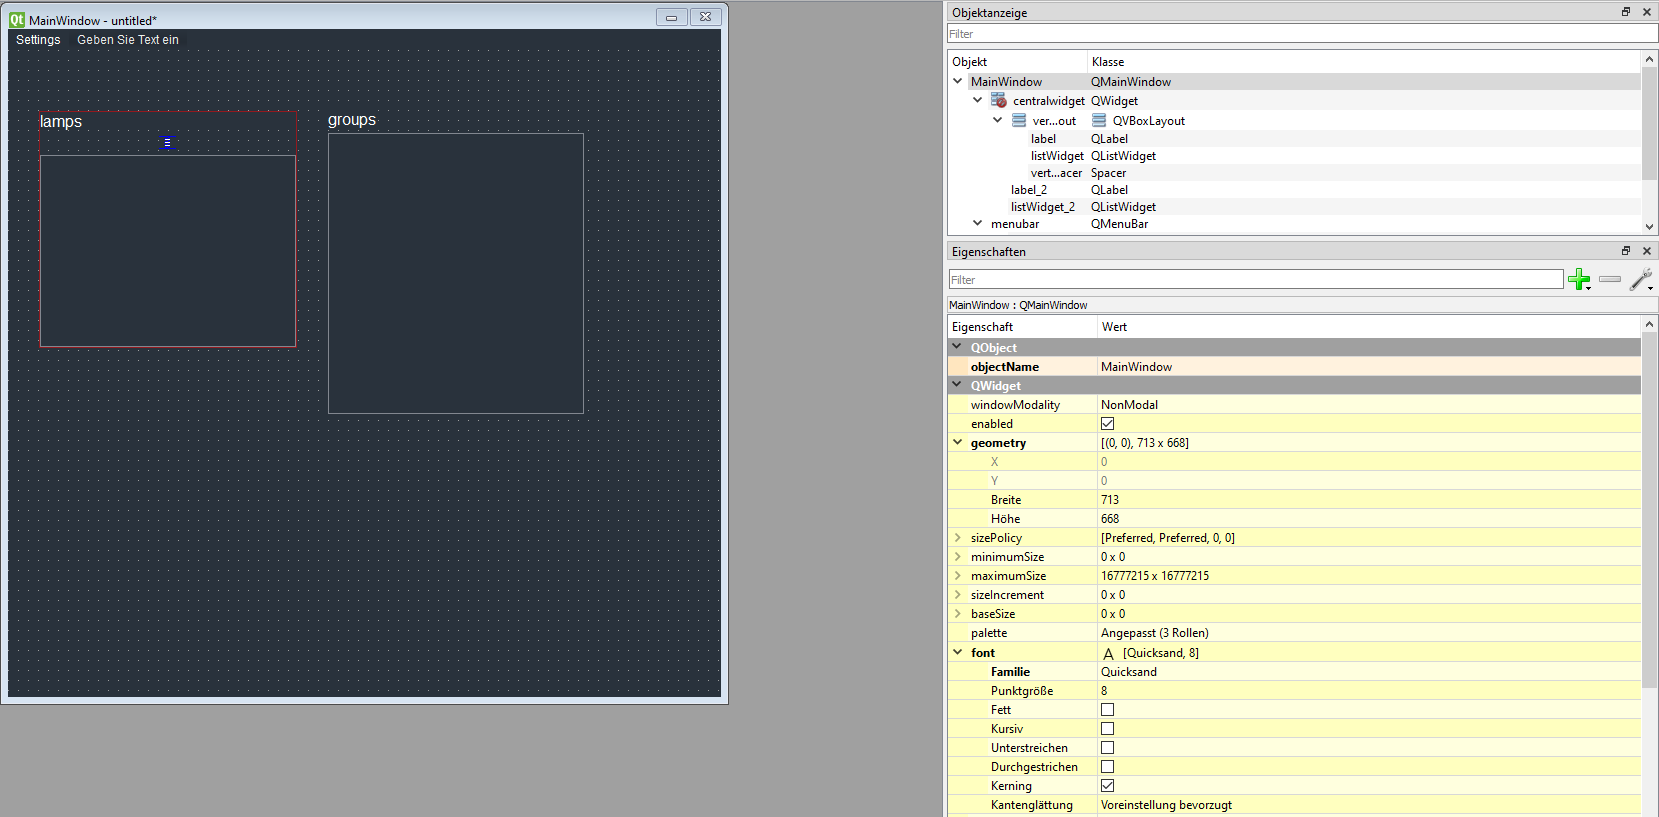Screen dimensions: 1659x817
Task: Click the 'Geben Sie Text ein' menu placeholder
Action: point(128,40)
